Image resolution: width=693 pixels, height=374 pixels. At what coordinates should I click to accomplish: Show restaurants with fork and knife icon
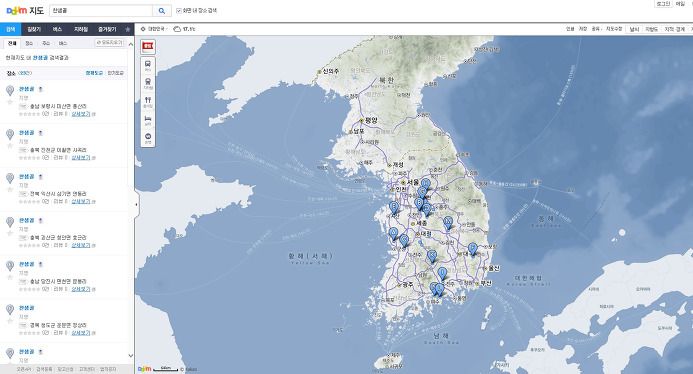tap(148, 102)
